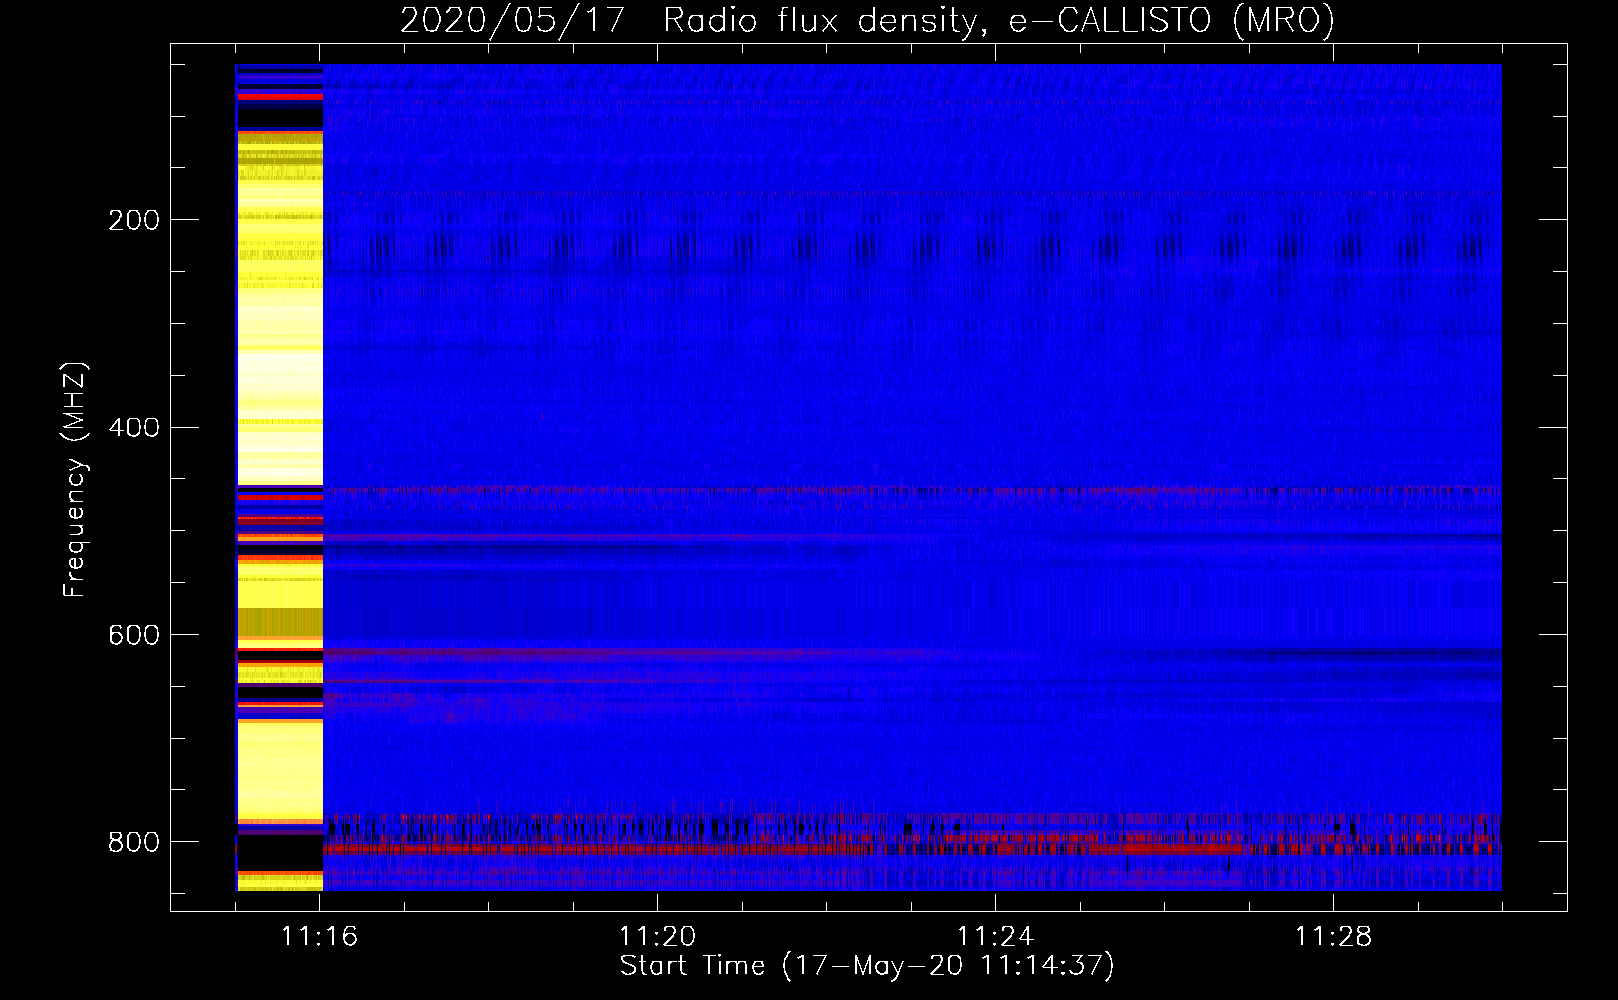Click the 800 frequency tick label
The height and width of the screenshot is (1000, 1618).
click(134, 842)
